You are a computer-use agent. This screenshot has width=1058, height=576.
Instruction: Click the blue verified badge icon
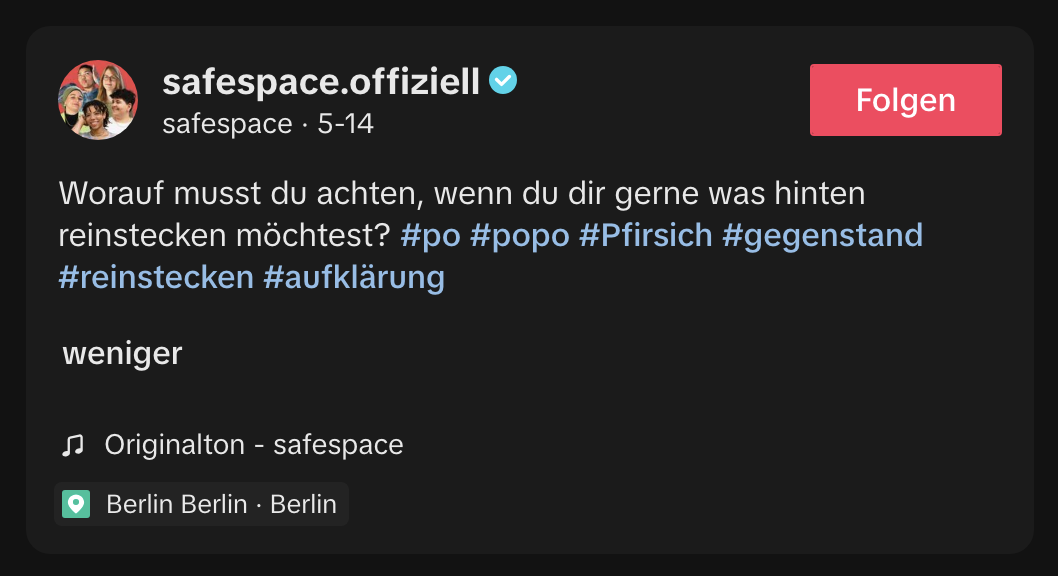[x=503, y=81]
